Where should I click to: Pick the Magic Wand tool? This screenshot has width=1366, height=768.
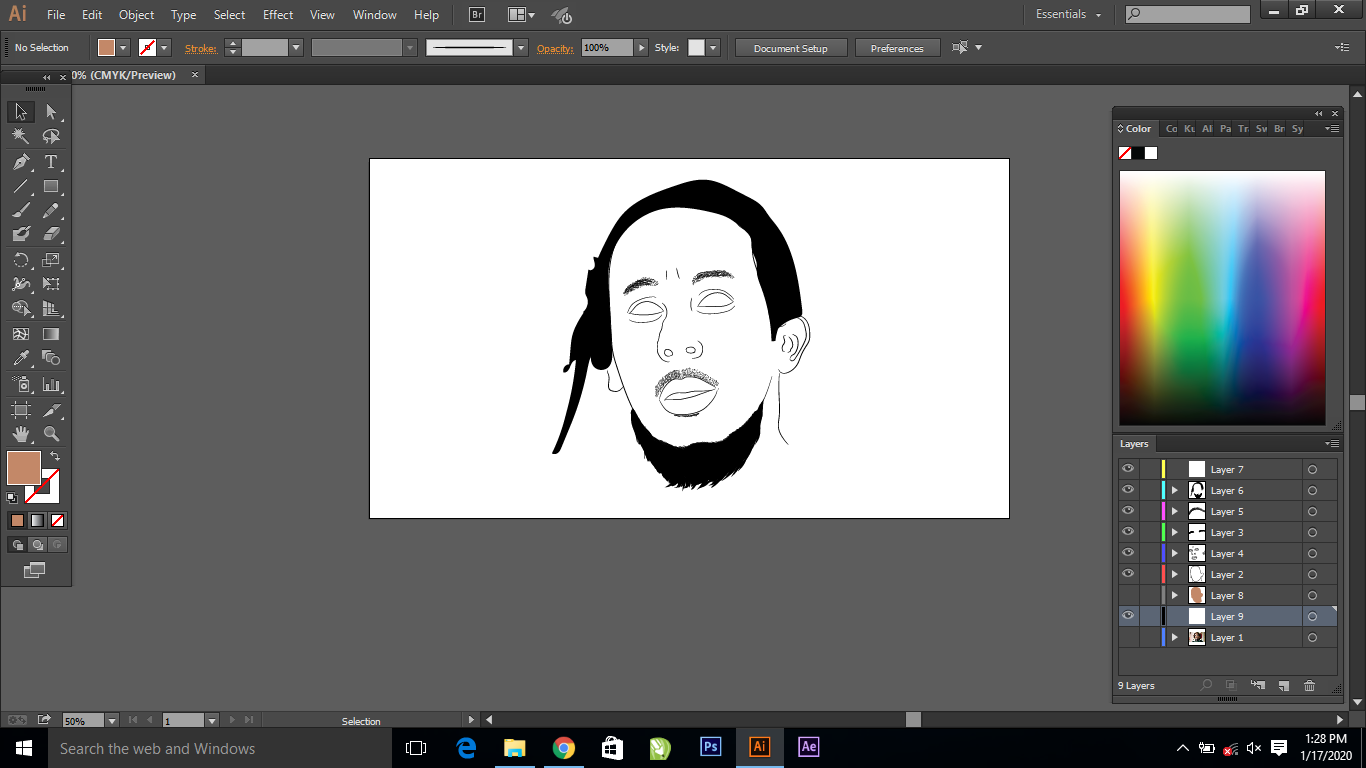click(x=21, y=137)
